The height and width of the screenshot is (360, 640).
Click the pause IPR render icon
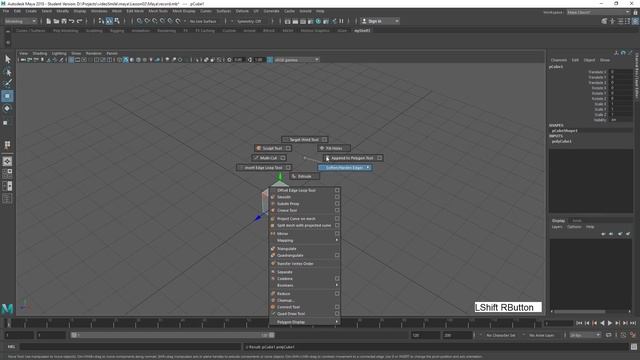click(342, 21)
